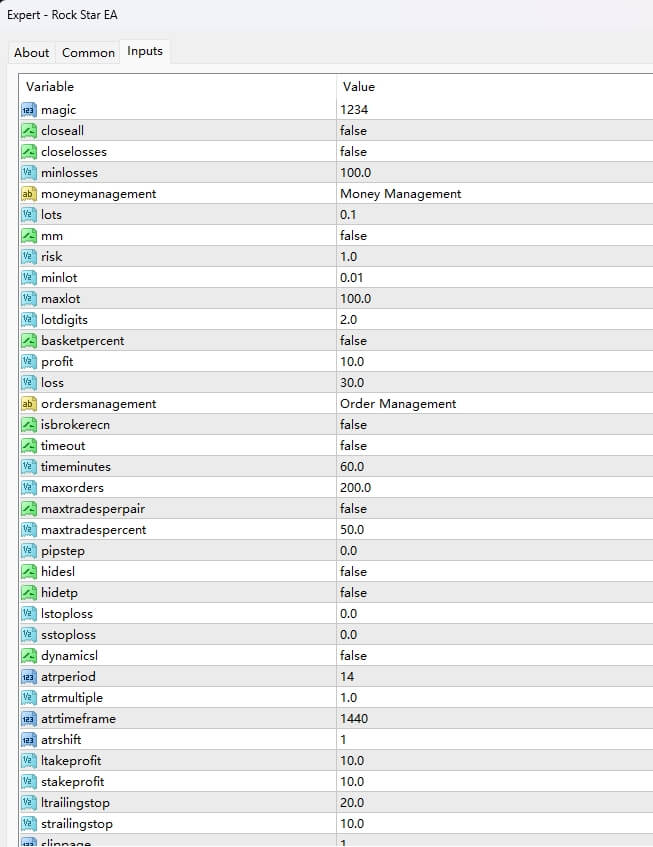Click the double icon beside ltrailingstop

pyautogui.click(x=29, y=803)
